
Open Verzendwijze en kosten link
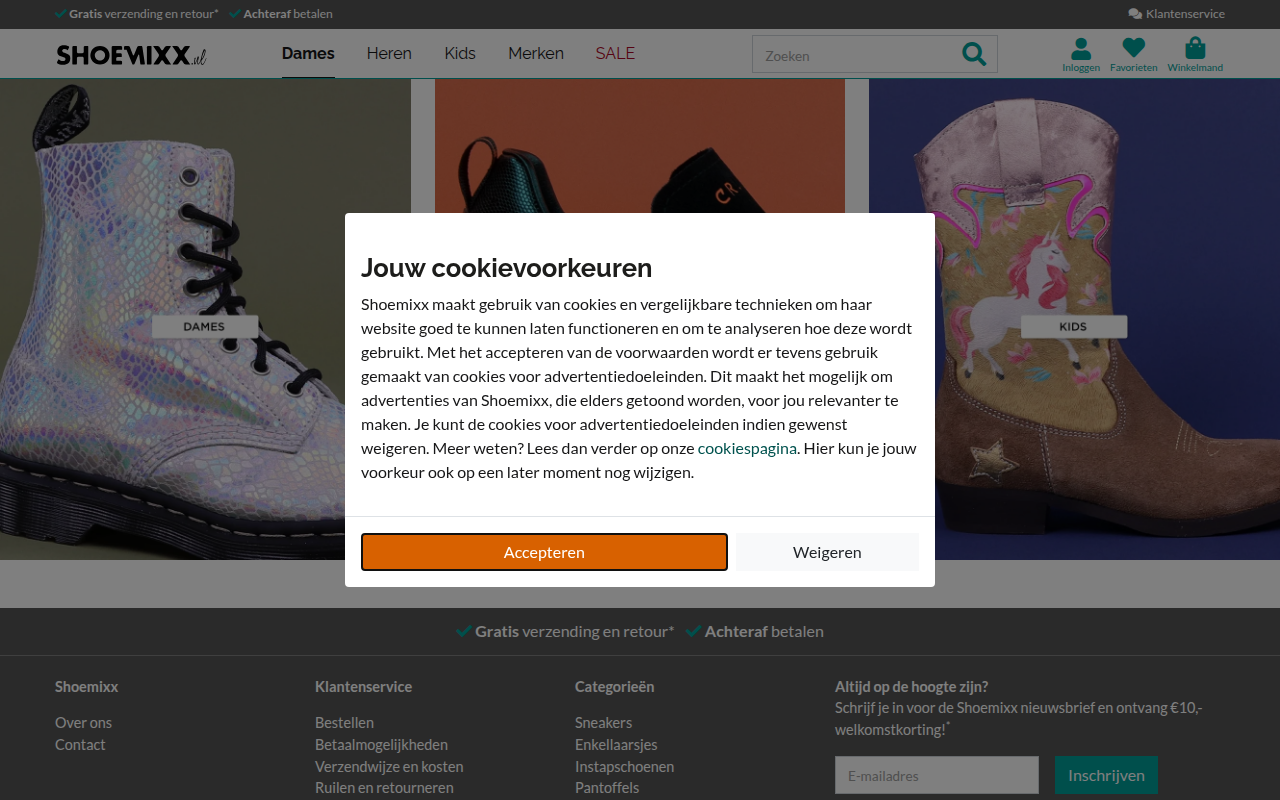pyautogui.click(x=389, y=766)
